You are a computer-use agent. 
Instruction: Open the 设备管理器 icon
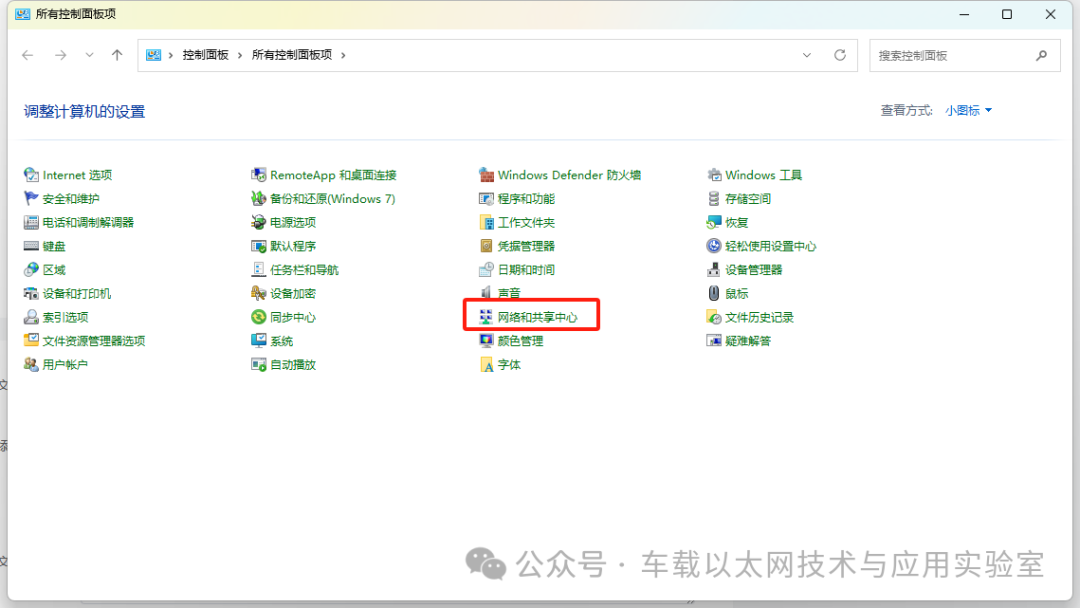pyautogui.click(x=714, y=269)
